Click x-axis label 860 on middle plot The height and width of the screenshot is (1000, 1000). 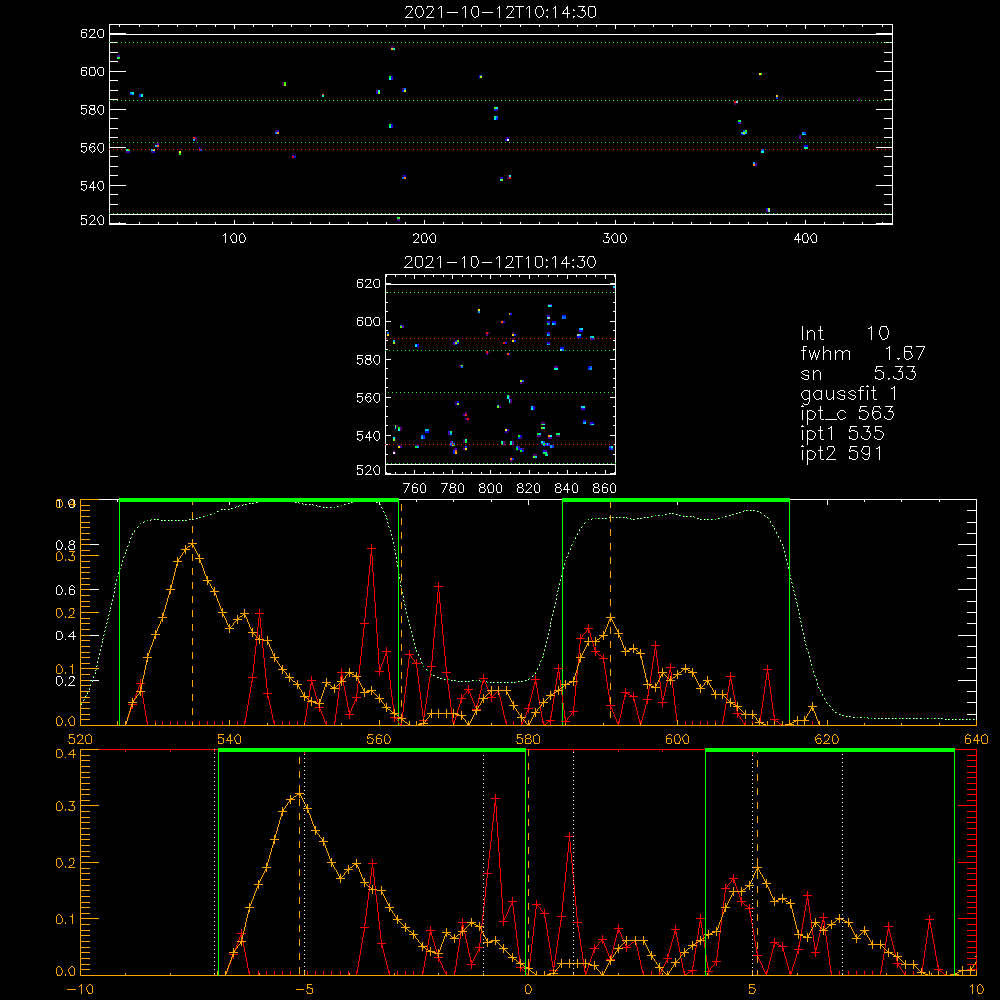click(605, 489)
